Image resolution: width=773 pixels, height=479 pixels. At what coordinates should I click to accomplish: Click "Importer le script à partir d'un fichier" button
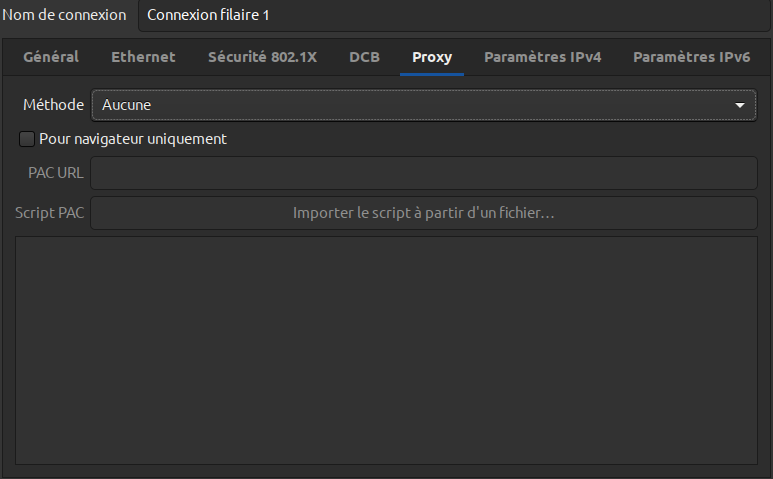[423, 213]
